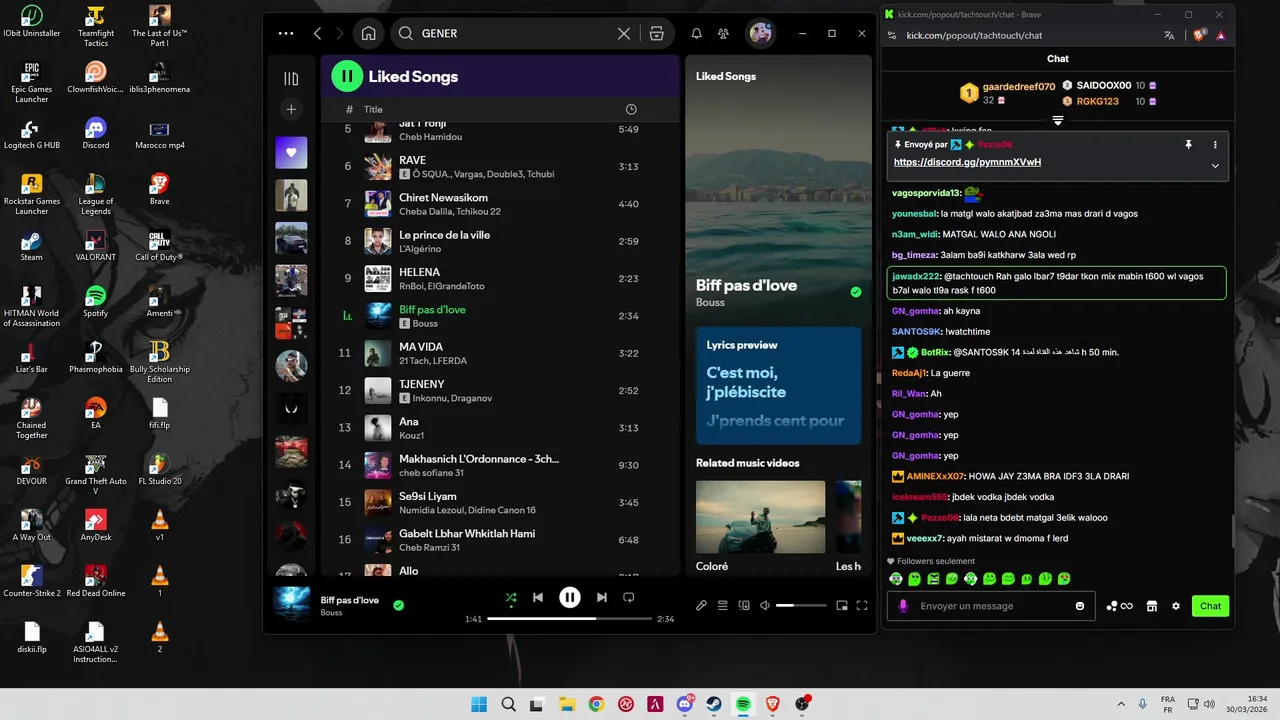Screen dimensions: 1280x720
Task: Open FL Studio 20 desktop icon
Action: coord(159,470)
